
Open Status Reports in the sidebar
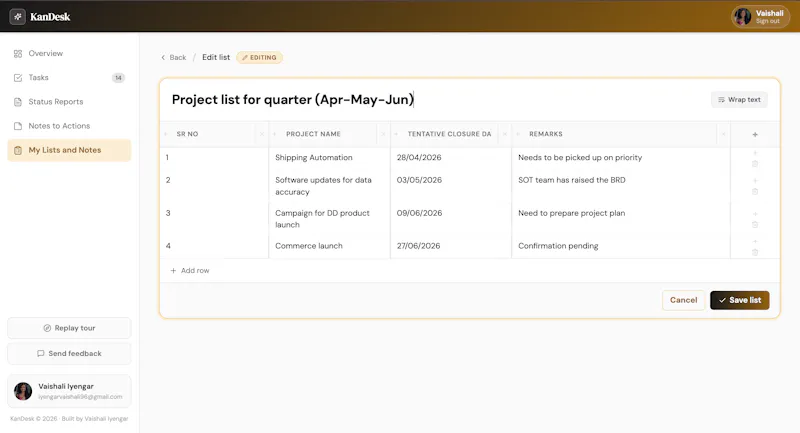pos(69,101)
